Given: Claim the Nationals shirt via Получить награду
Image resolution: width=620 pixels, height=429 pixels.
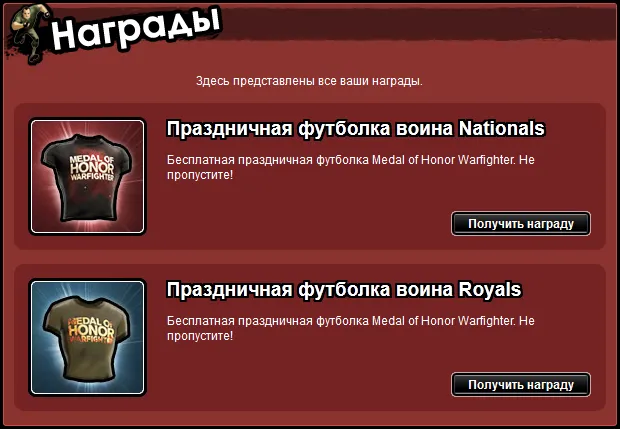Looking at the screenshot, I should click(x=521, y=223).
